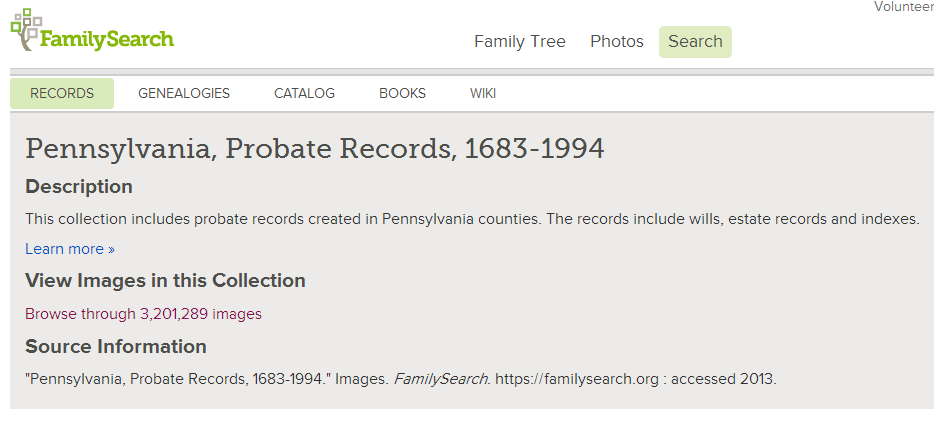Open the Family Tree navigation item
The width and height of the screenshot is (934, 421).
(x=519, y=42)
